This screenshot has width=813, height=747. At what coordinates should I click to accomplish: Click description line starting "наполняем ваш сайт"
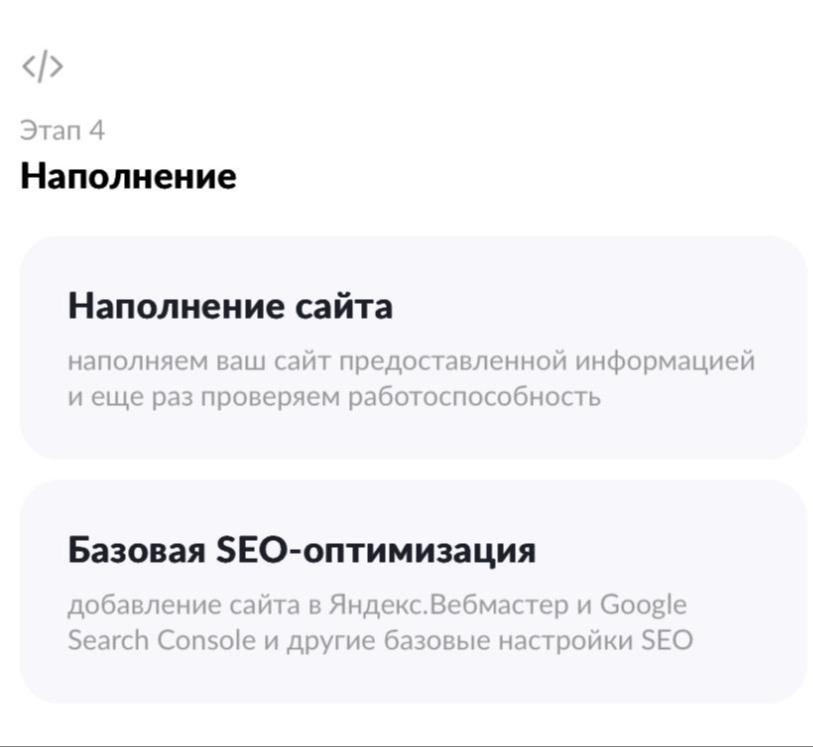point(410,360)
